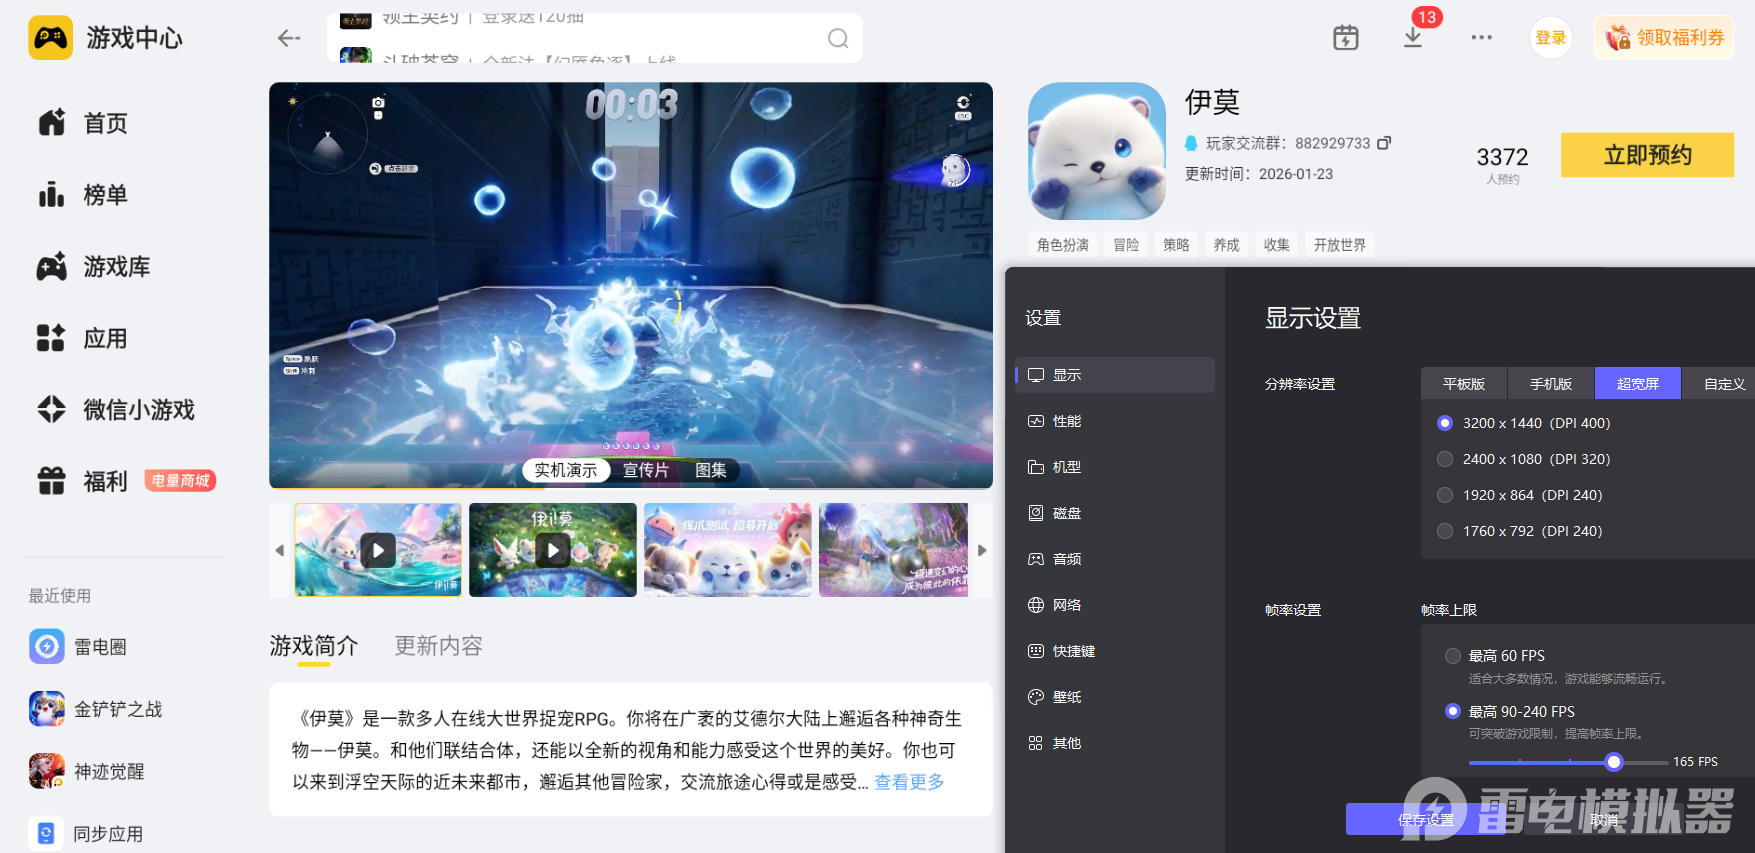Image resolution: width=1755 pixels, height=853 pixels.
Task: Select the 游戏简介 tab
Action: (x=314, y=646)
